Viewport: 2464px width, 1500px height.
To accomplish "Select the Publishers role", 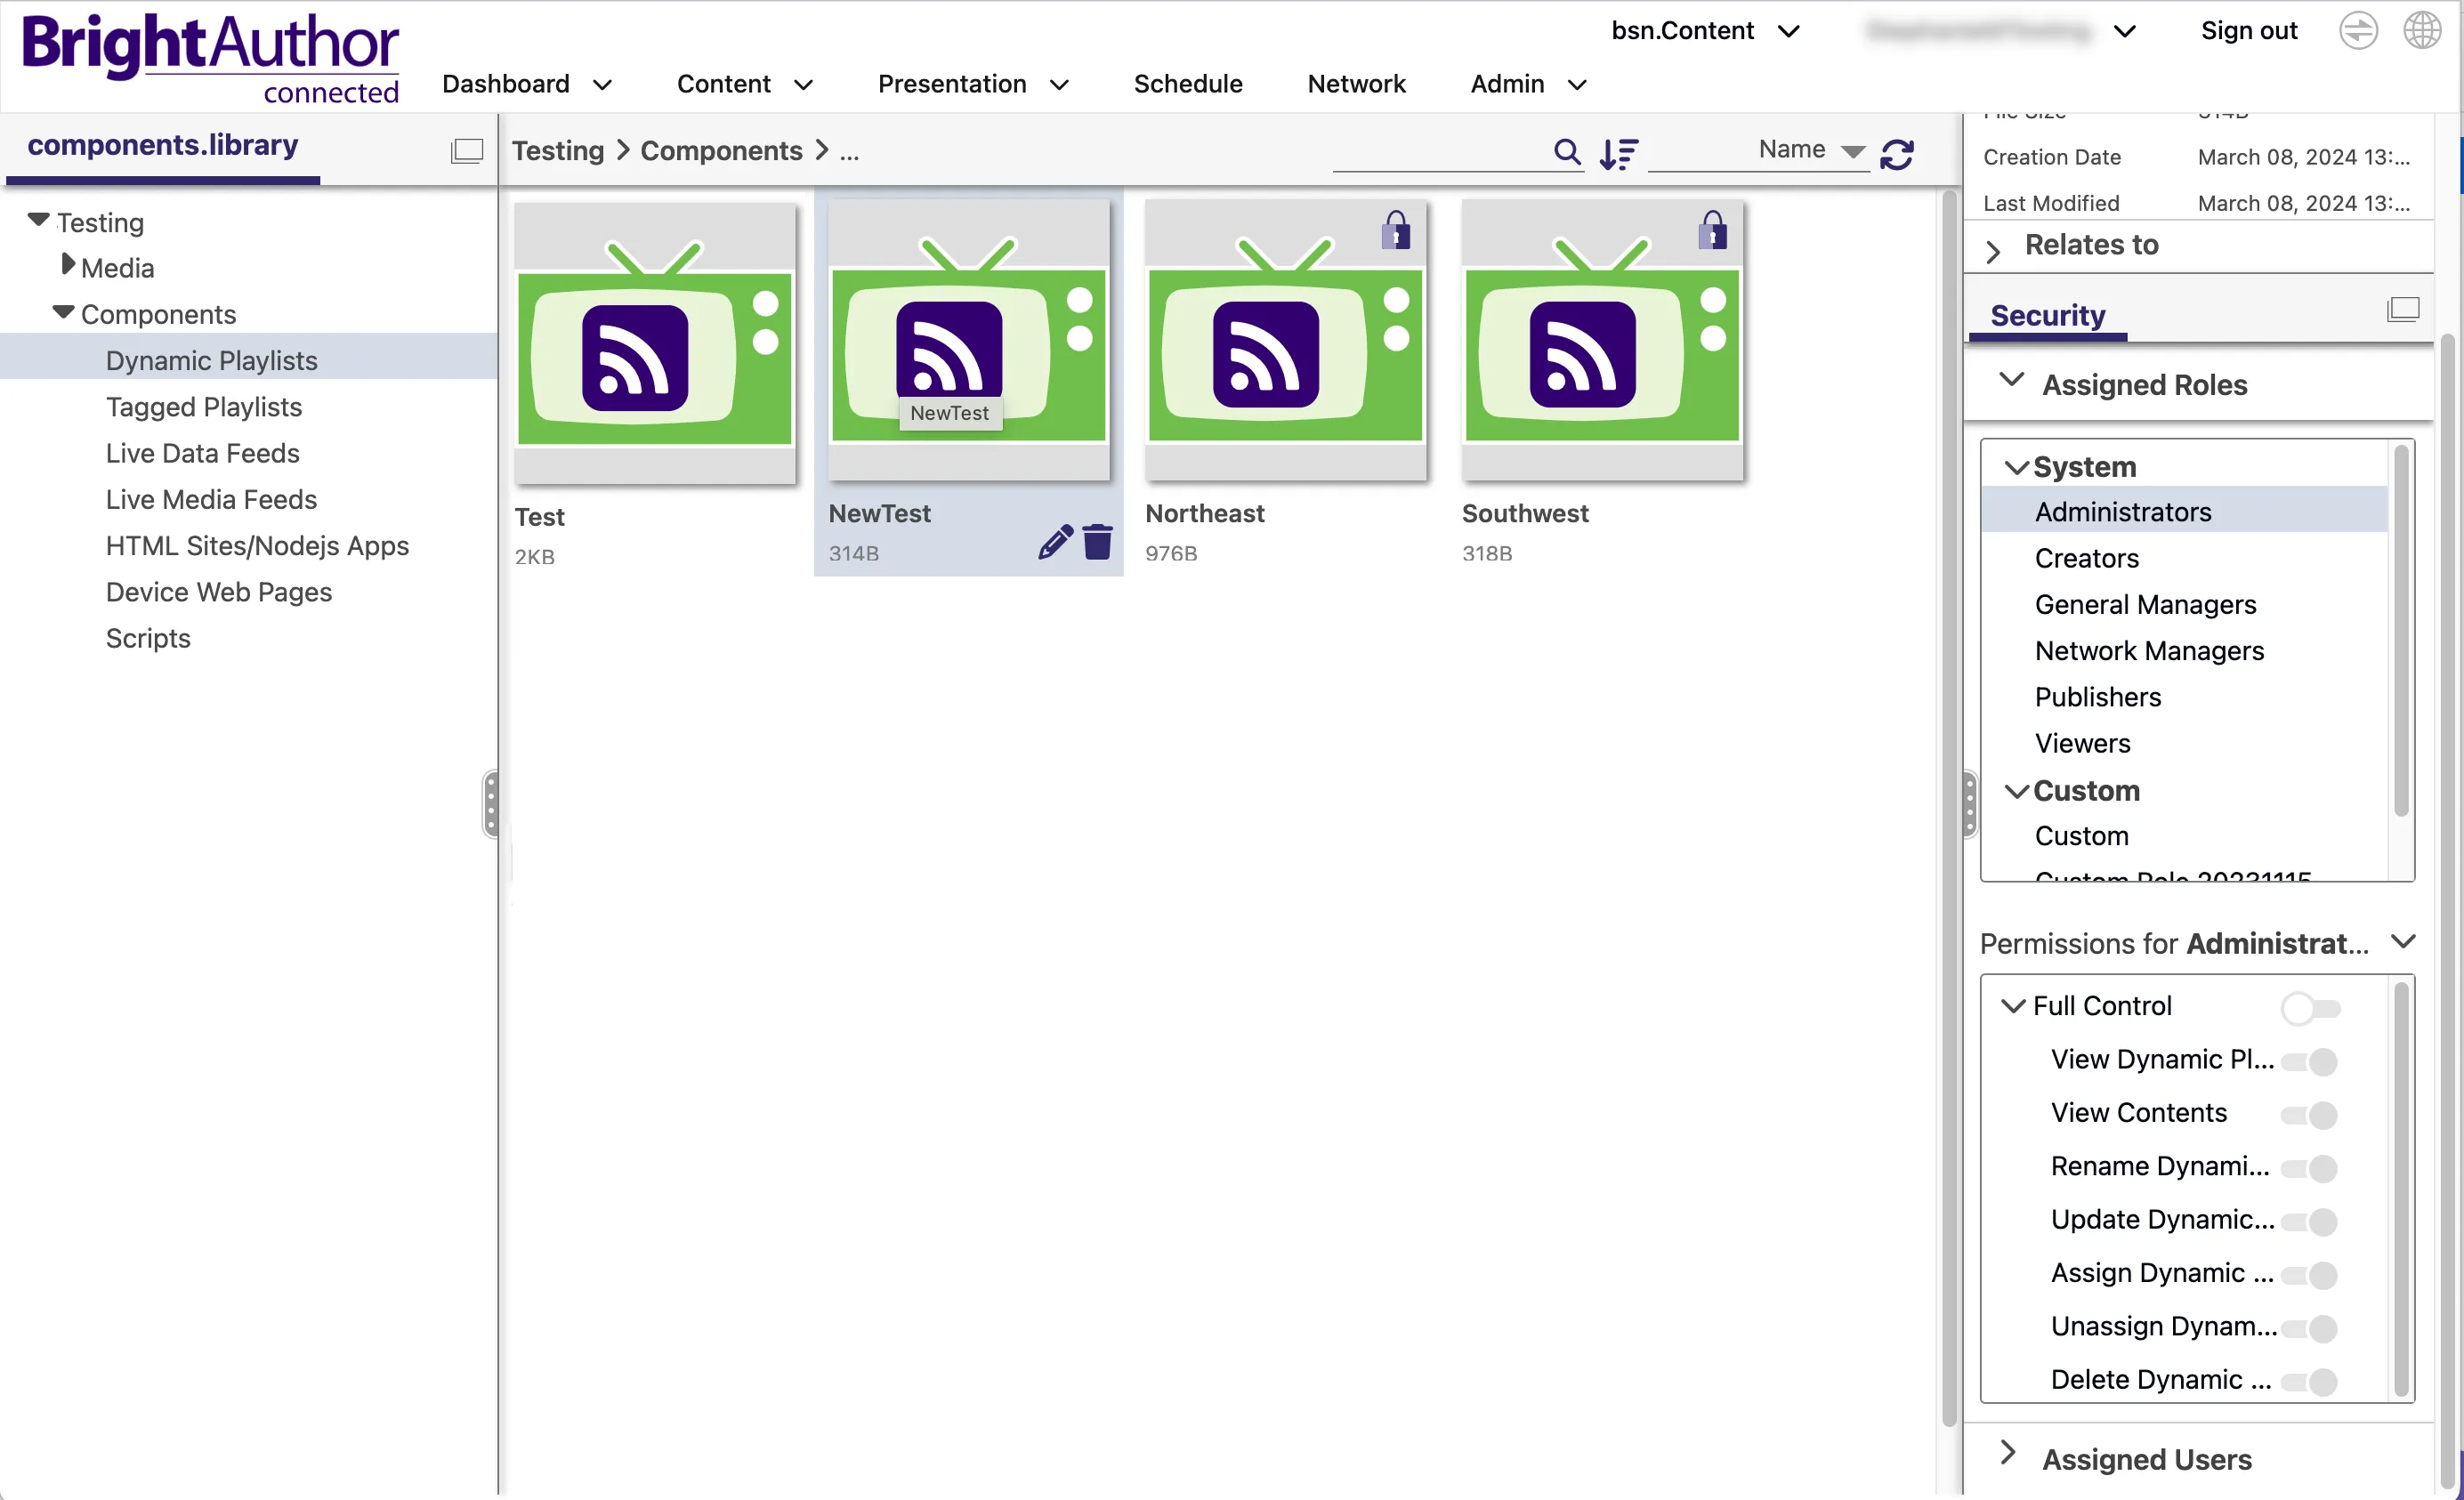I will (x=2097, y=697).
